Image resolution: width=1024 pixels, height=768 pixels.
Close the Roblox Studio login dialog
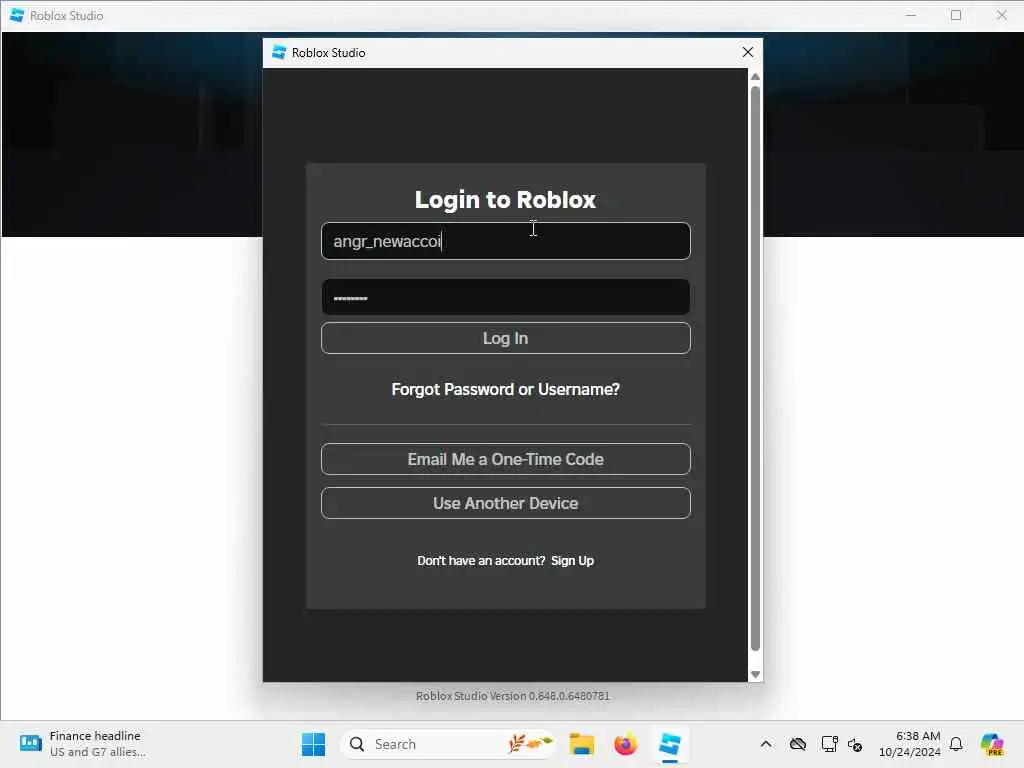point(748,52)
